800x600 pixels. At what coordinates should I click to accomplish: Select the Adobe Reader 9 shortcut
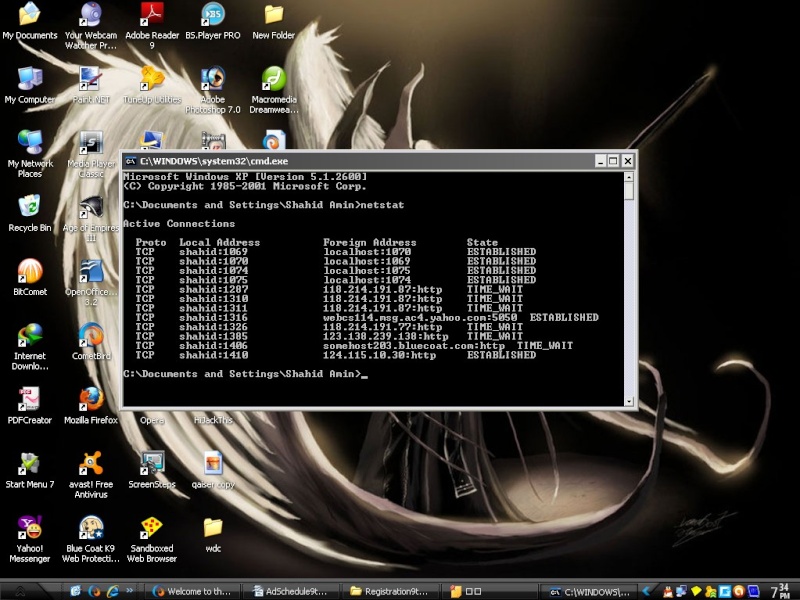[152, 24]
